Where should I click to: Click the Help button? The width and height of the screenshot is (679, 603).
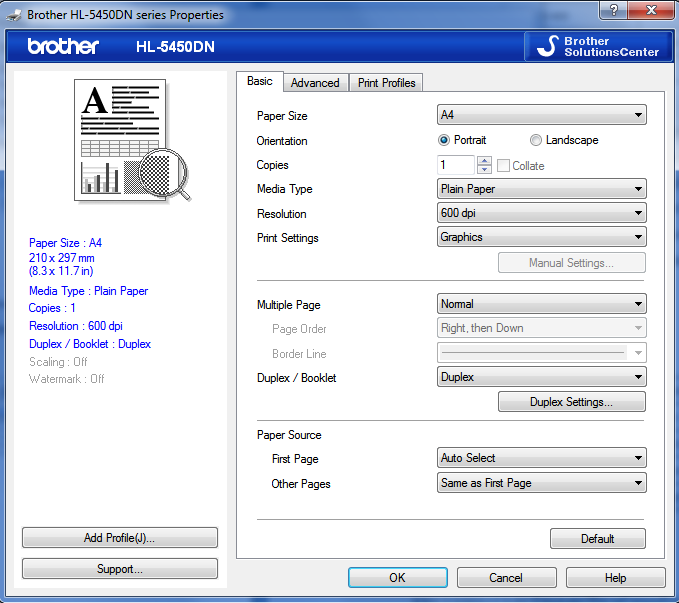615,578
